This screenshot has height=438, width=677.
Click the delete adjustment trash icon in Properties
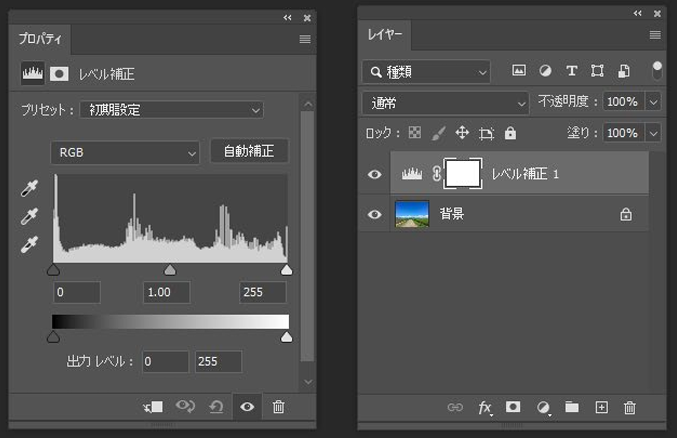click(279, 406)
